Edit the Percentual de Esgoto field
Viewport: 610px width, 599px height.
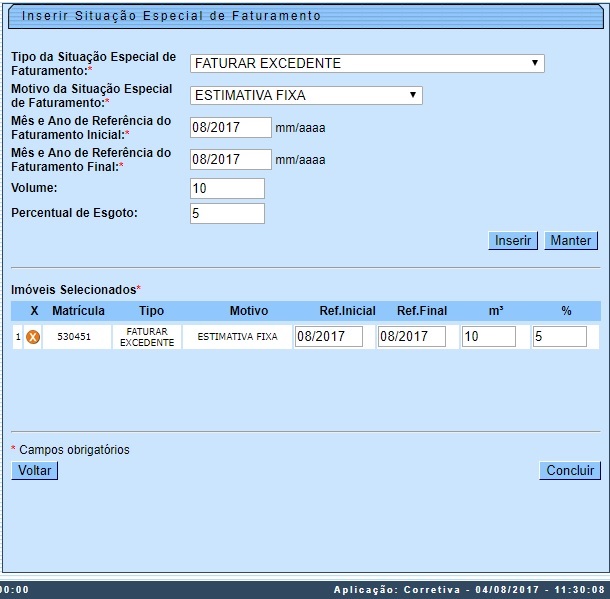point(227,214)
